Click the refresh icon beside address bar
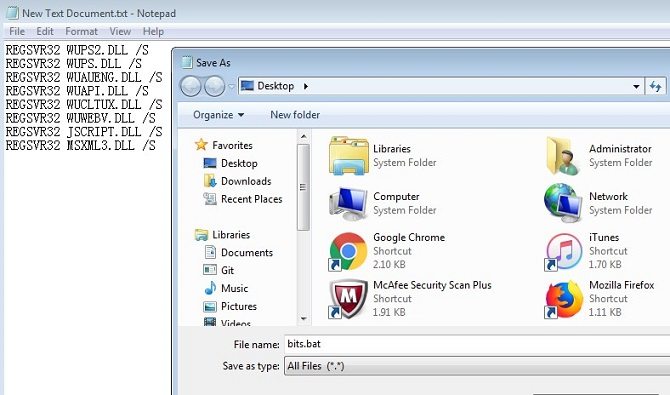Image resolution: width=670 pixels, height=395 pixels. pyautogui.click(x=655, y=86)
